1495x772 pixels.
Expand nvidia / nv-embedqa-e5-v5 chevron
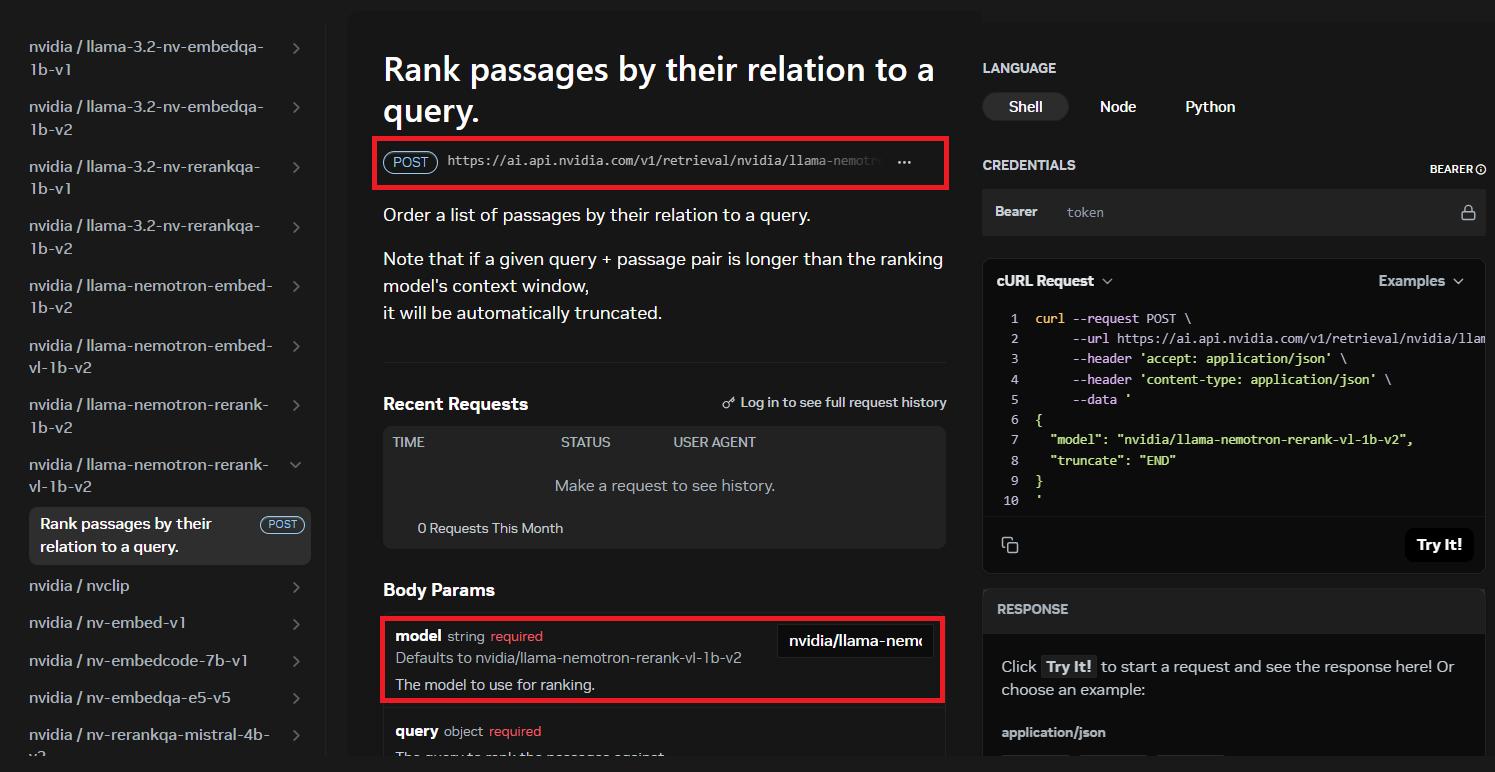296,698
